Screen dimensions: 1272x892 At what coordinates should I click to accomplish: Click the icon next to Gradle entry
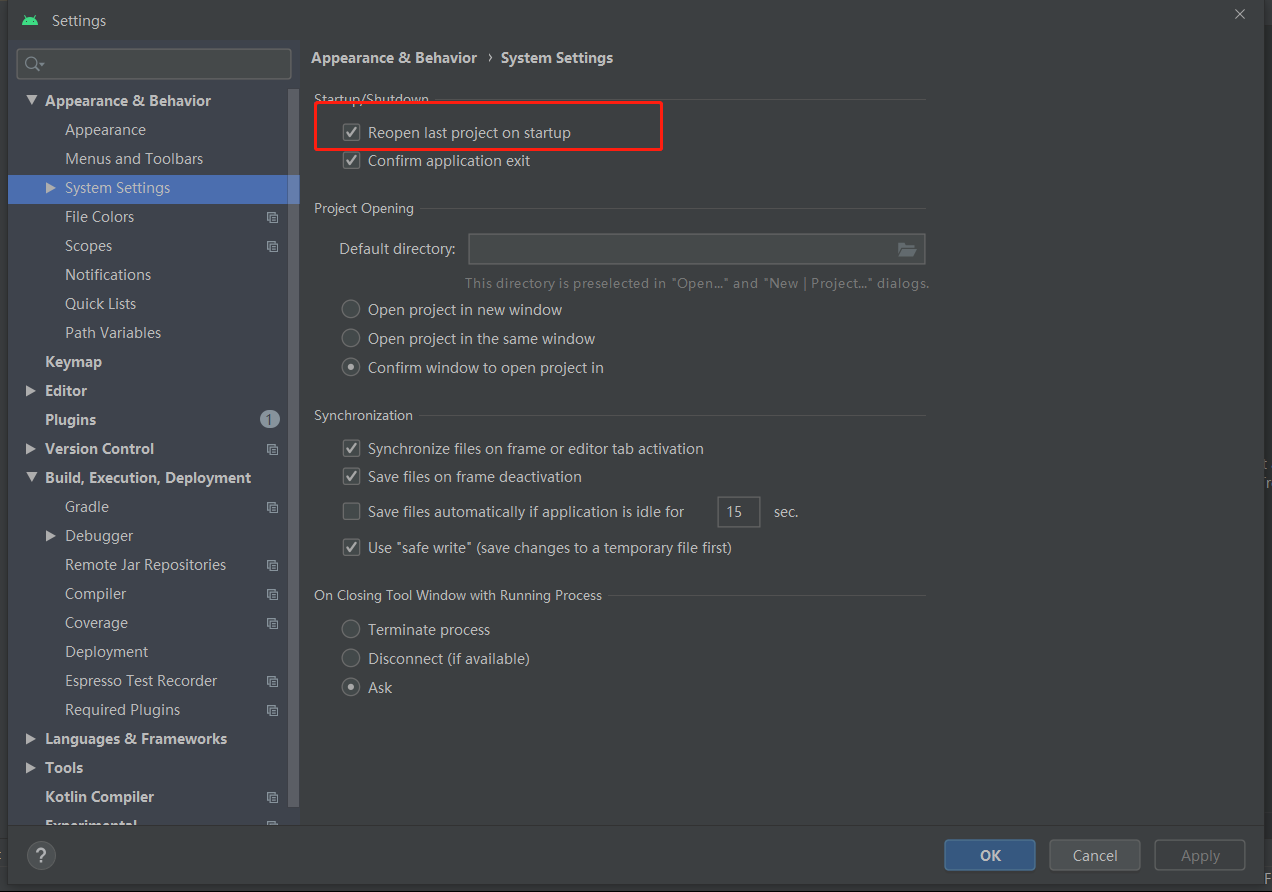point(272,507)
